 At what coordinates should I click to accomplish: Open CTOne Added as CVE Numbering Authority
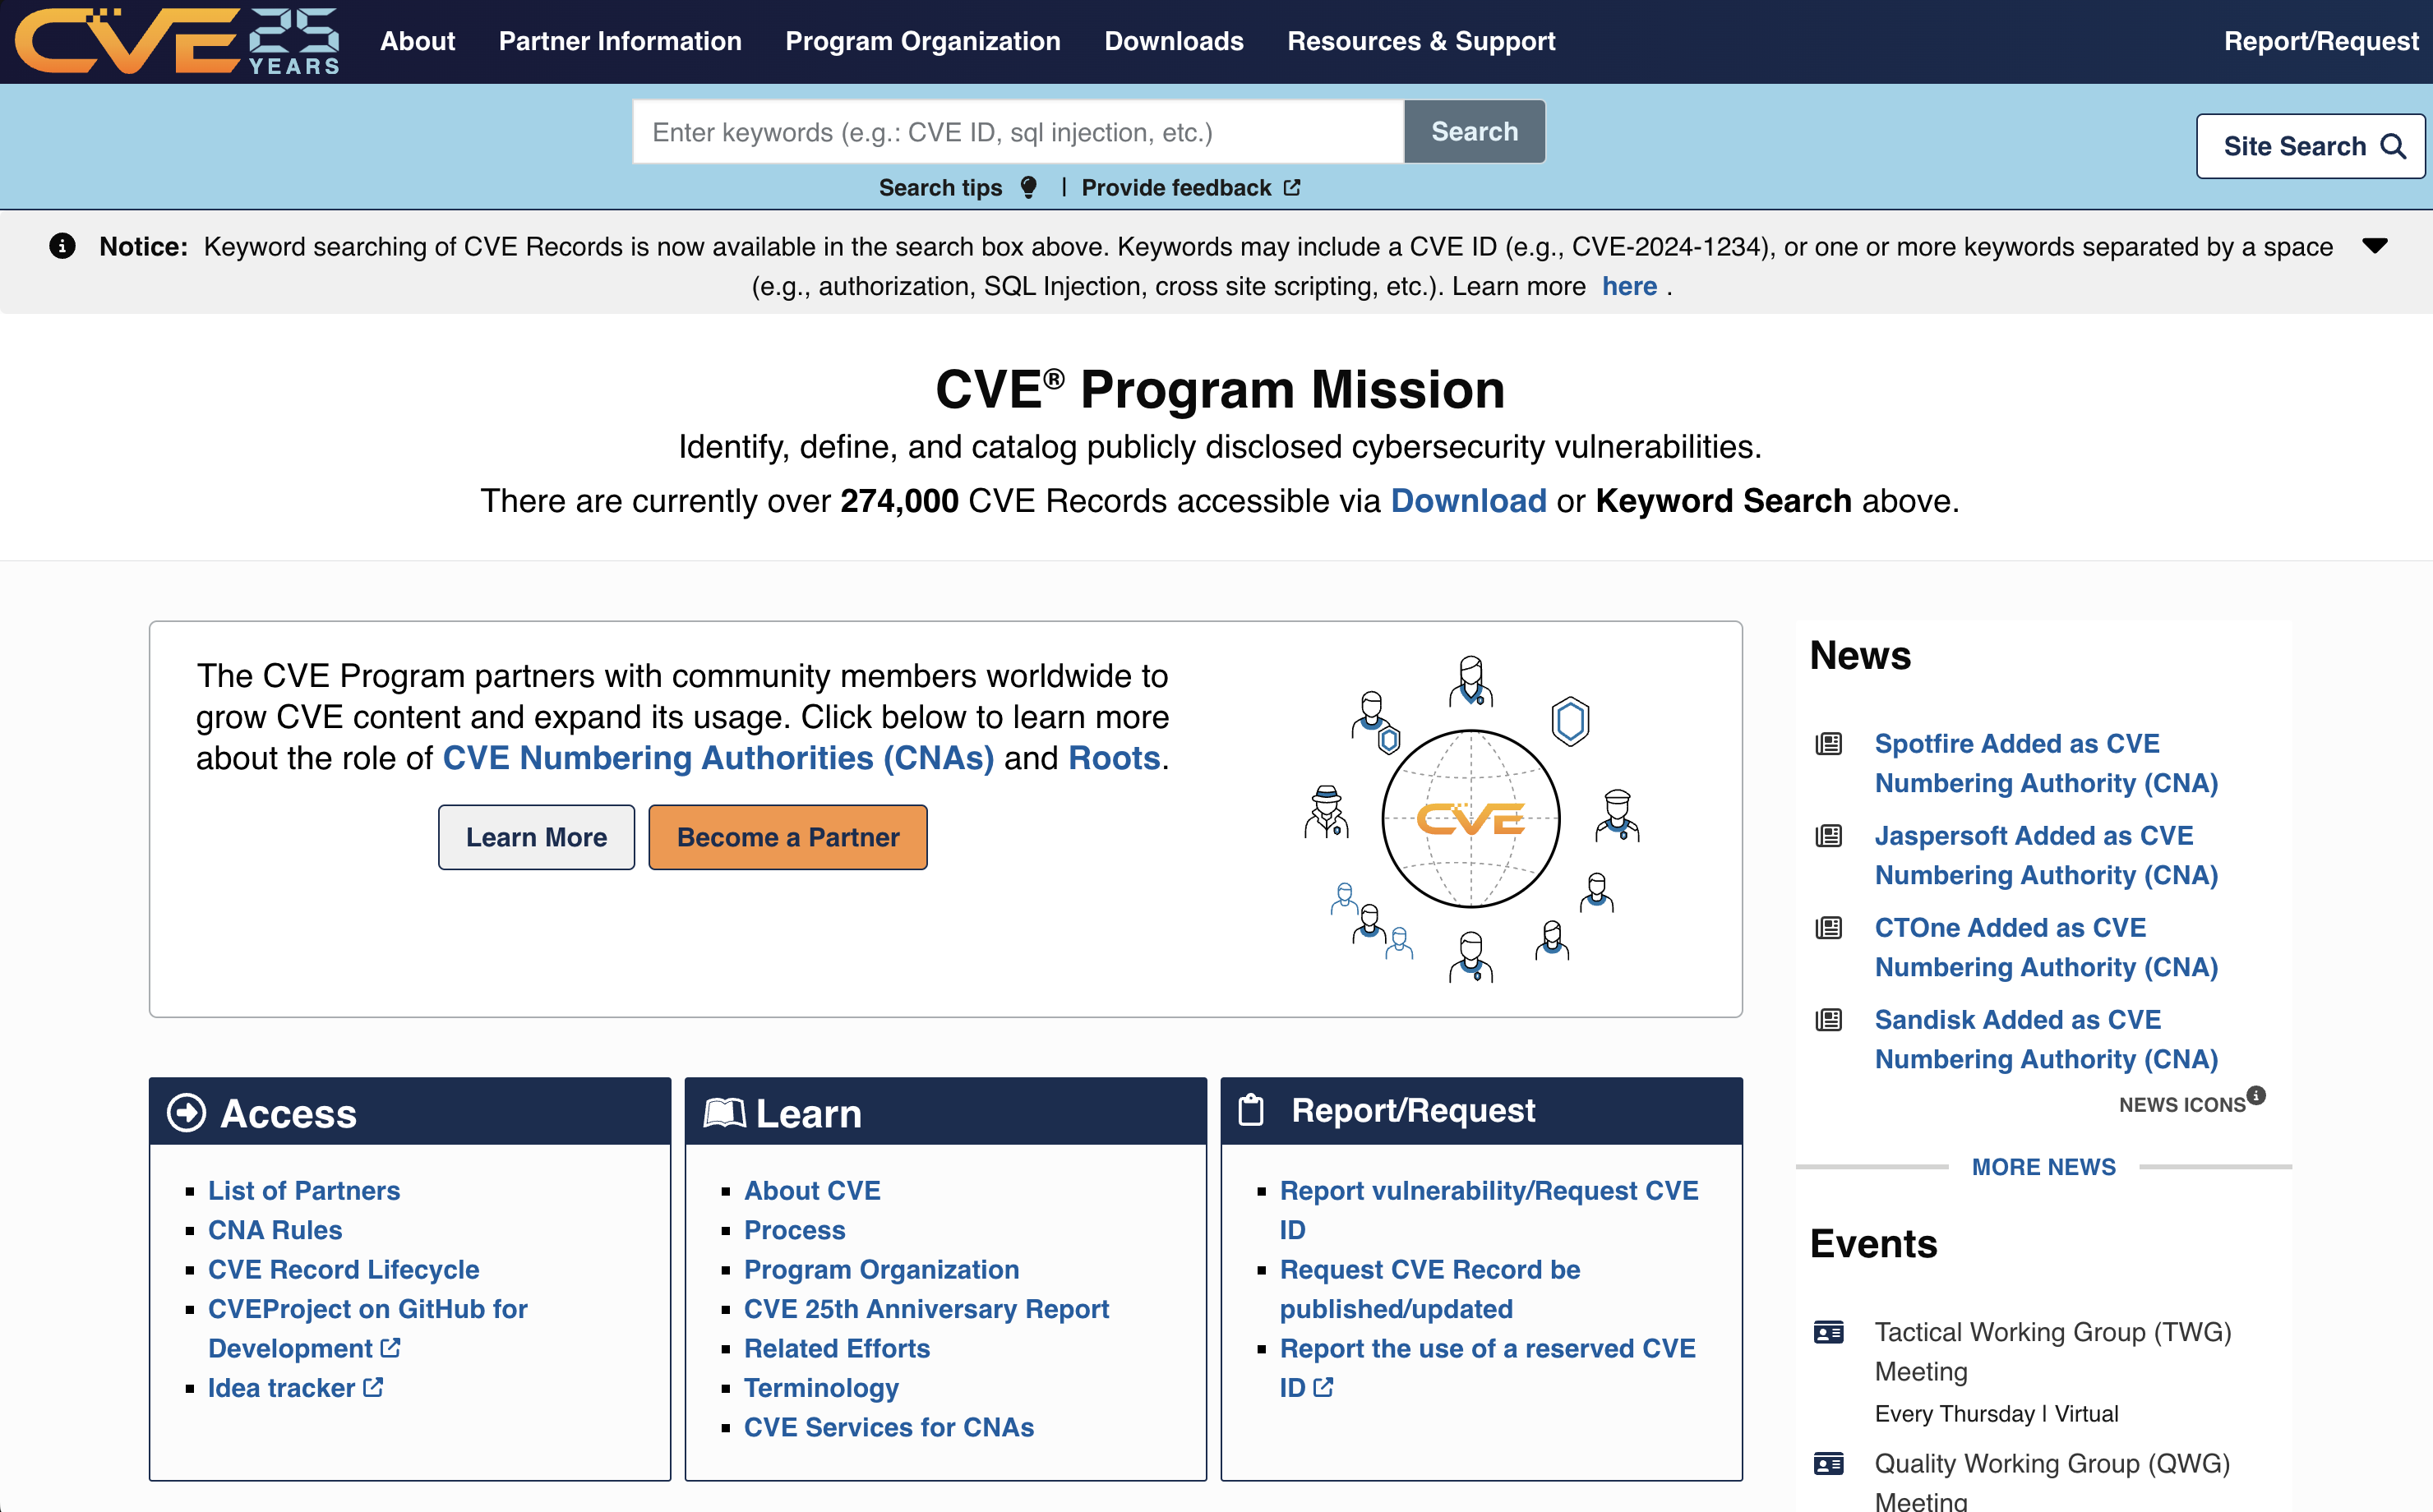[2046, 947]
